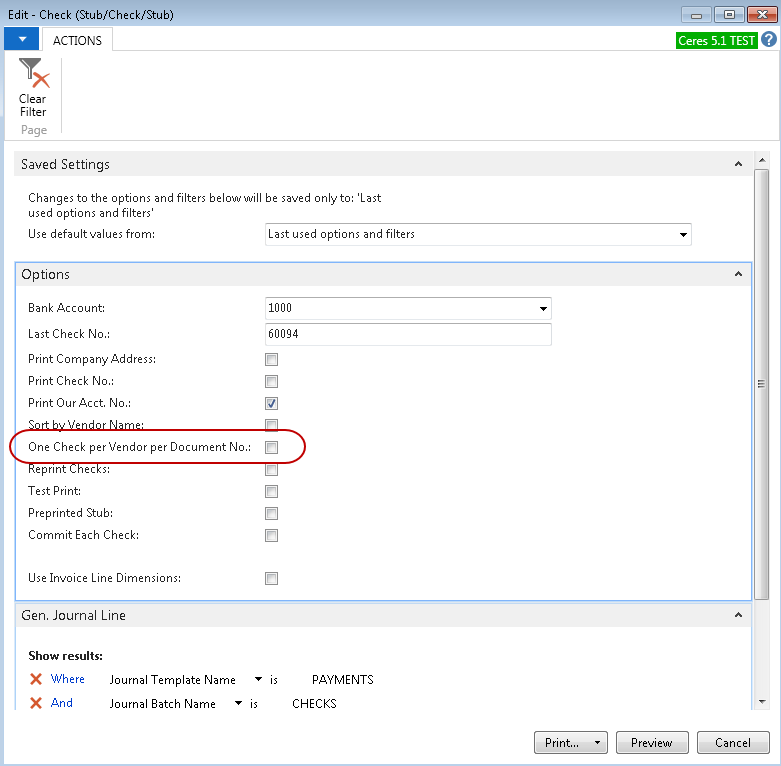Collapse the Gen. Journal Line section
The width and height of the screenshot is (781, 766).
coord(738,616)
